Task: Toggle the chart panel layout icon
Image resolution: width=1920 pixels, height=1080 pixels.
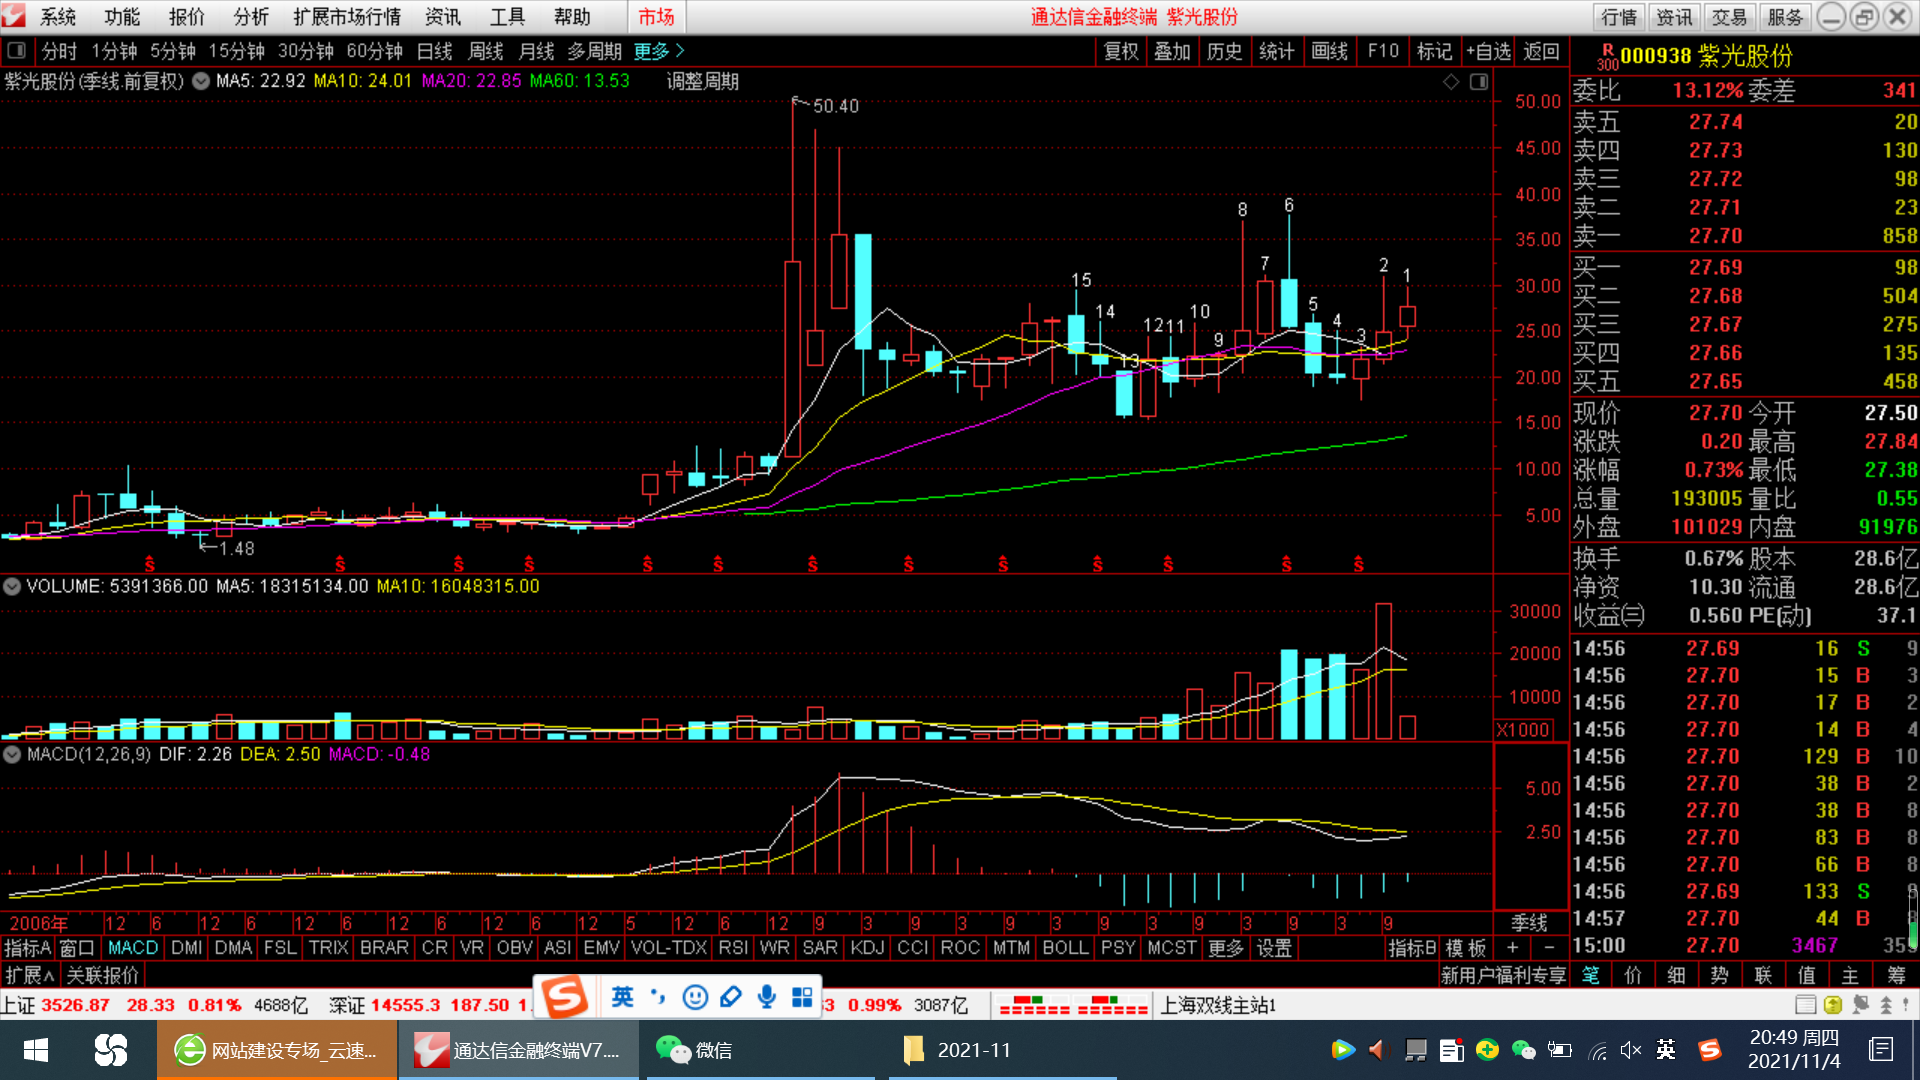Action: [1479, 82]
